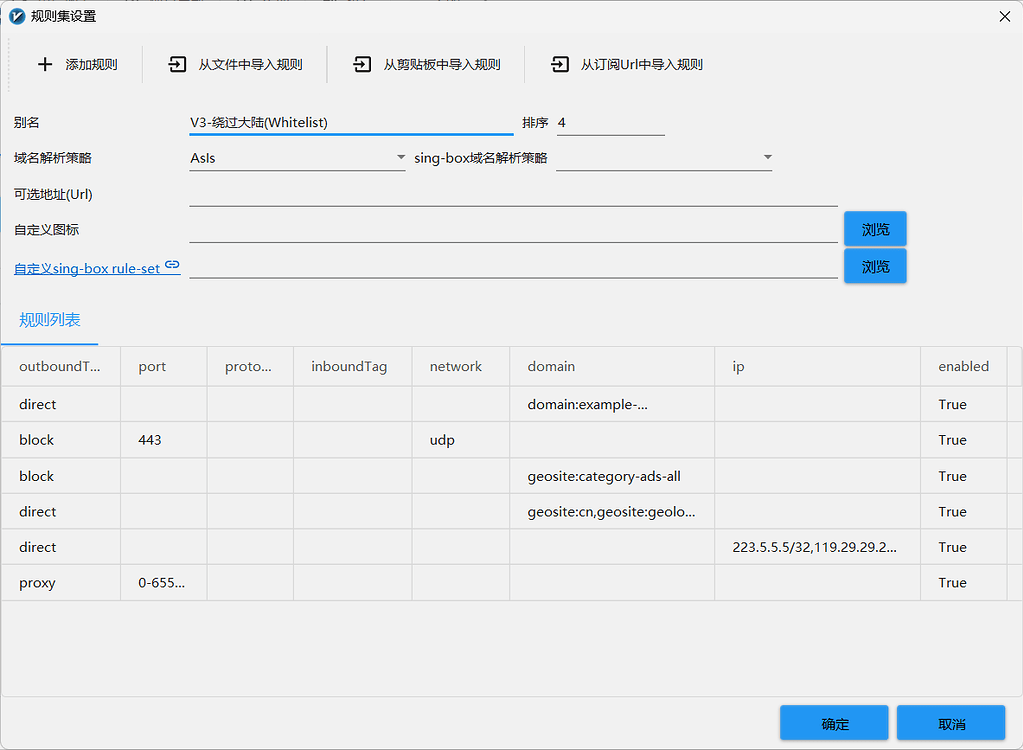Sort by the enabled column header
The height and width of the screenshot is (750, 1023).
(x=964, y=367)
